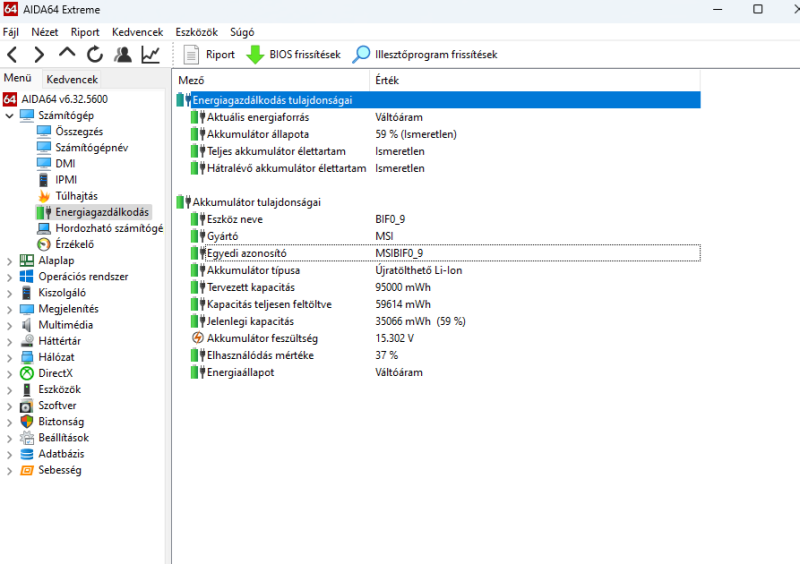The width and height of the screenshot is (800, 564).
Task: Click the Háttértár storage icon
Action: click(27, 341)
